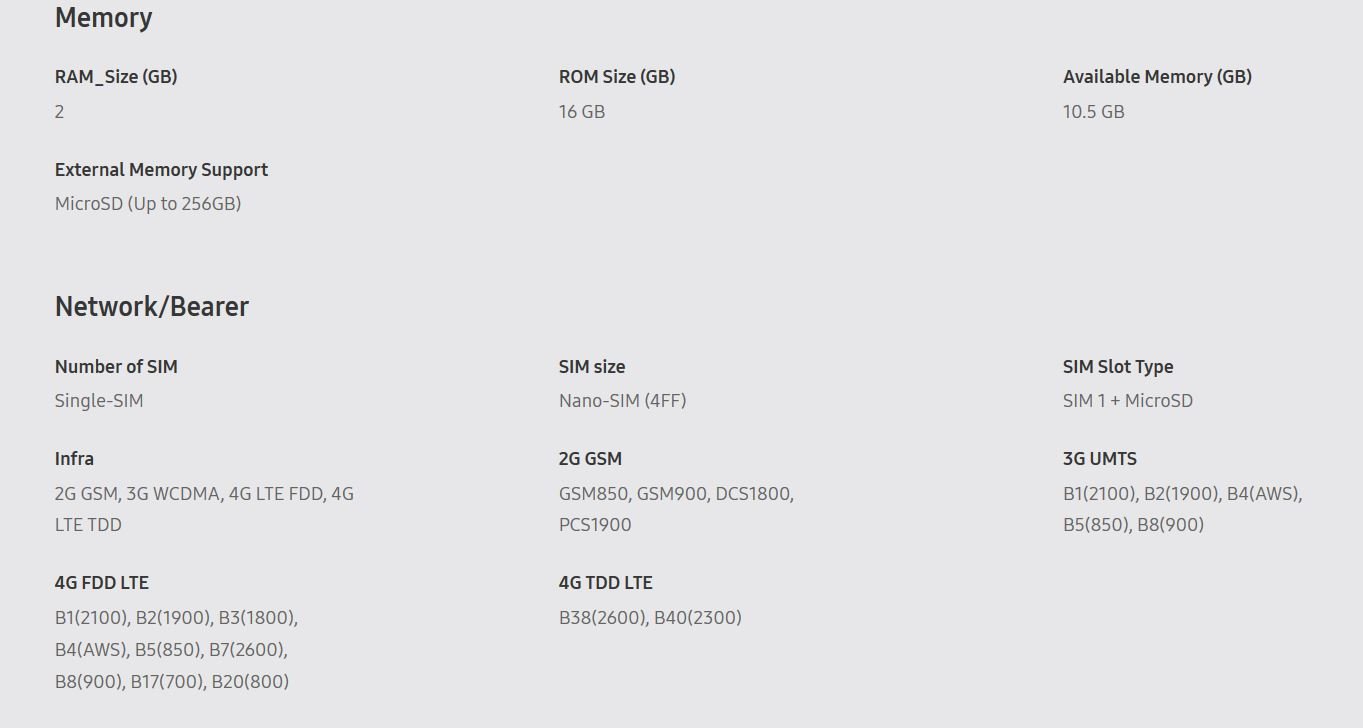
Task: Click the SIM size label
Action: click(591, 367)
